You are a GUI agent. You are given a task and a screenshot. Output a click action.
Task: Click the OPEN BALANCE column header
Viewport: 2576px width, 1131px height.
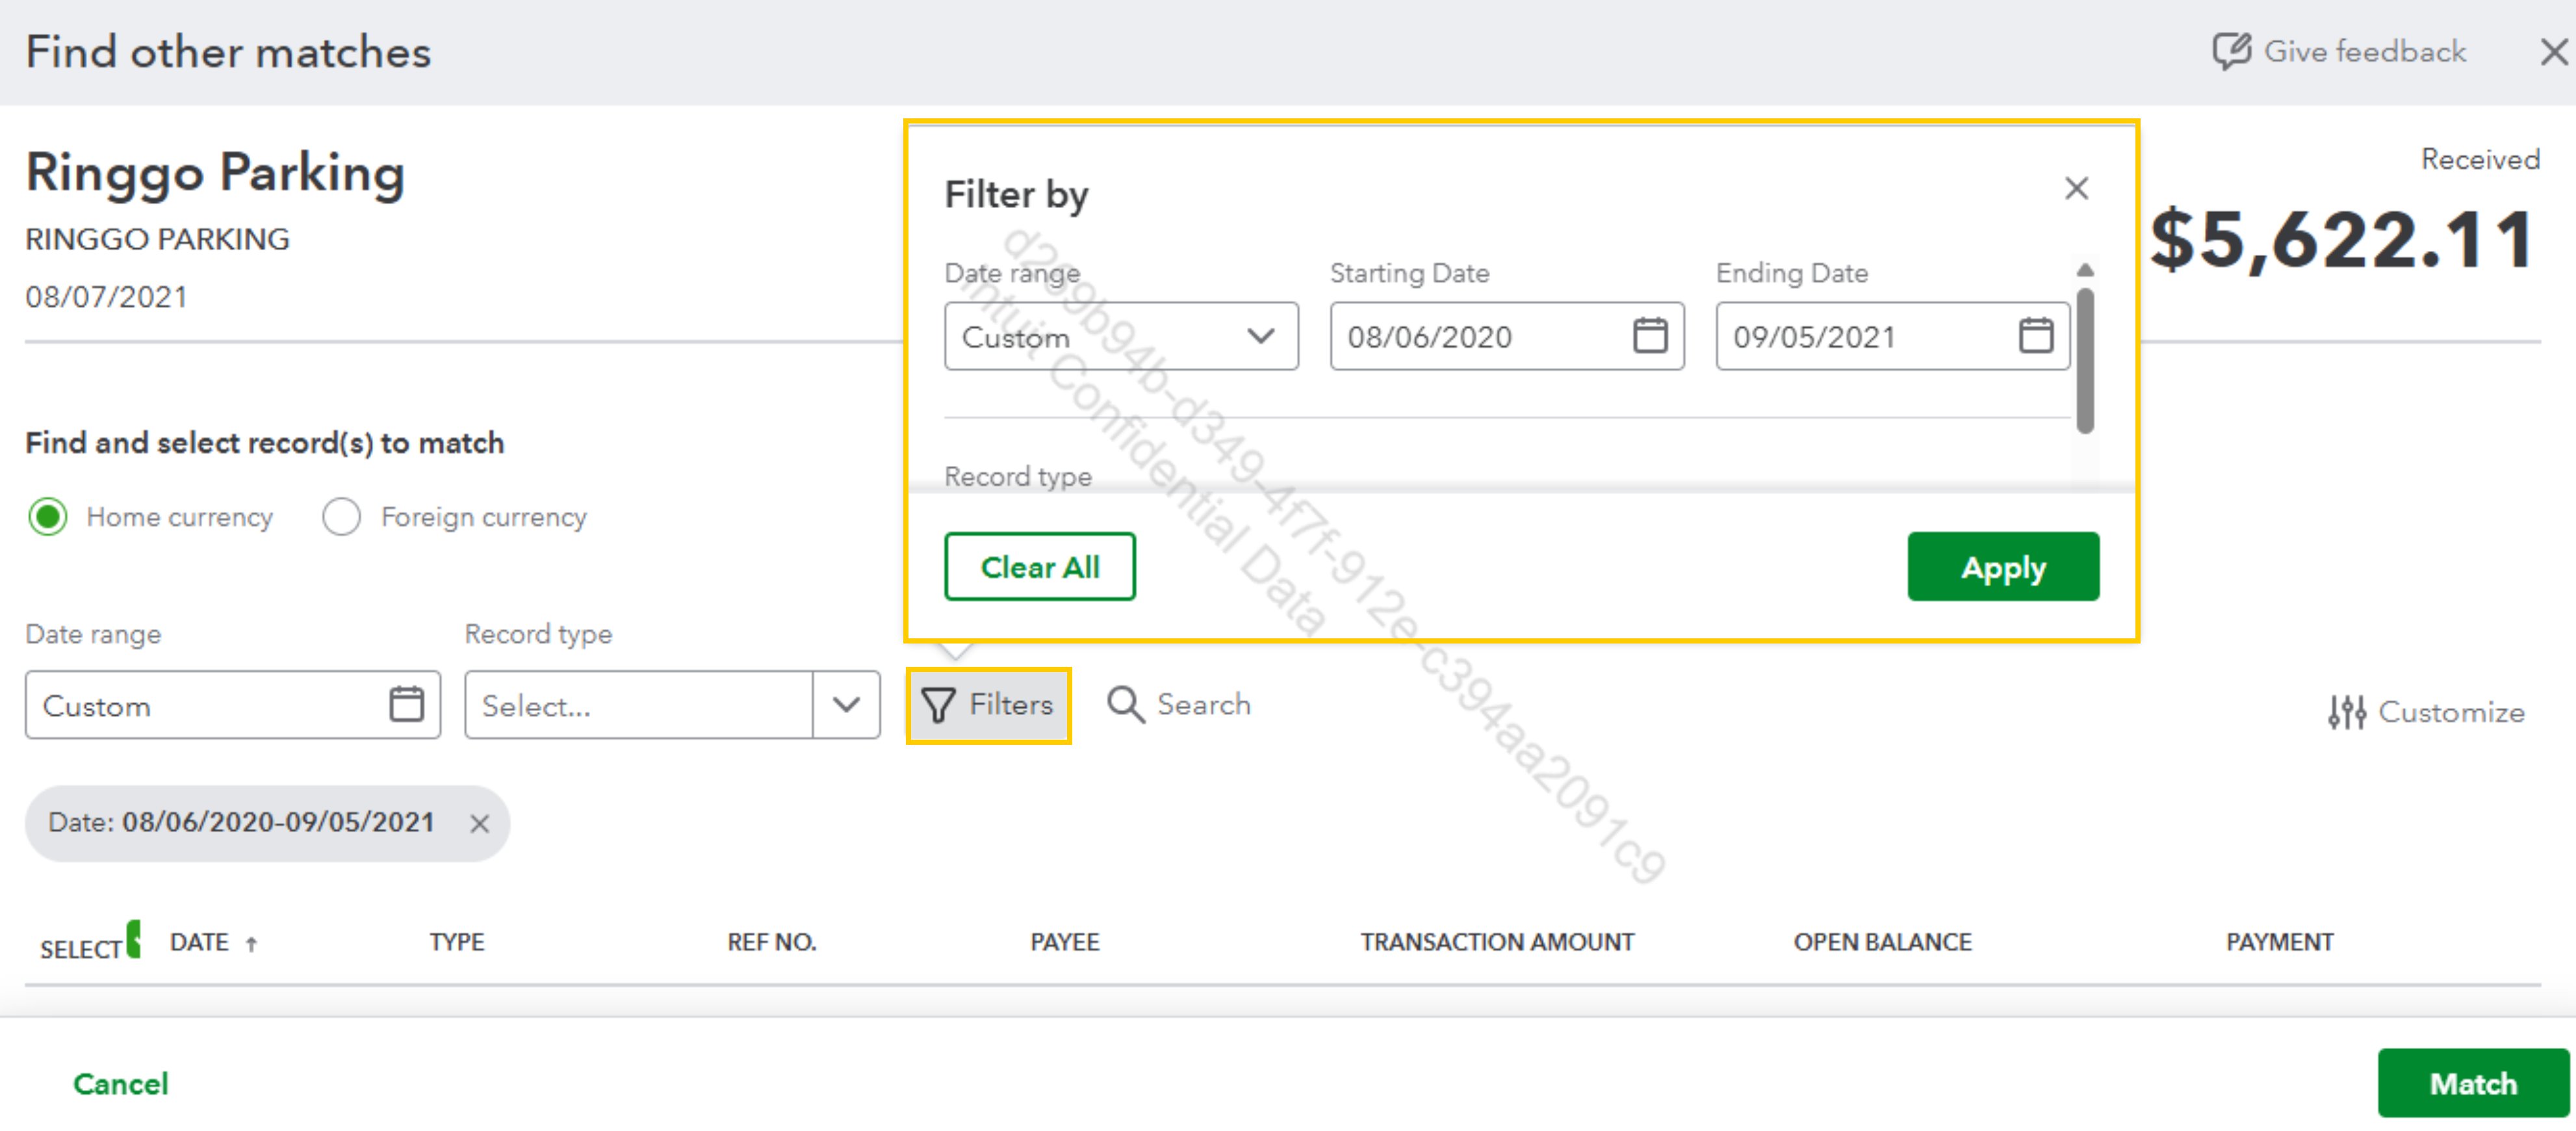tap(1882, 942)
